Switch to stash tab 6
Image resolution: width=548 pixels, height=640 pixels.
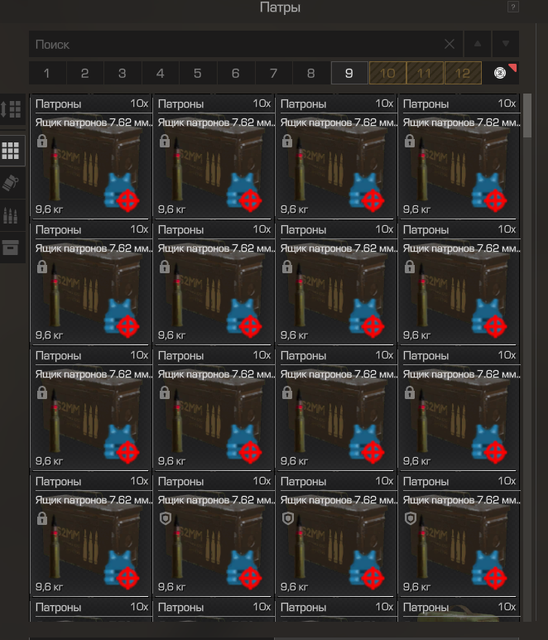235,73
